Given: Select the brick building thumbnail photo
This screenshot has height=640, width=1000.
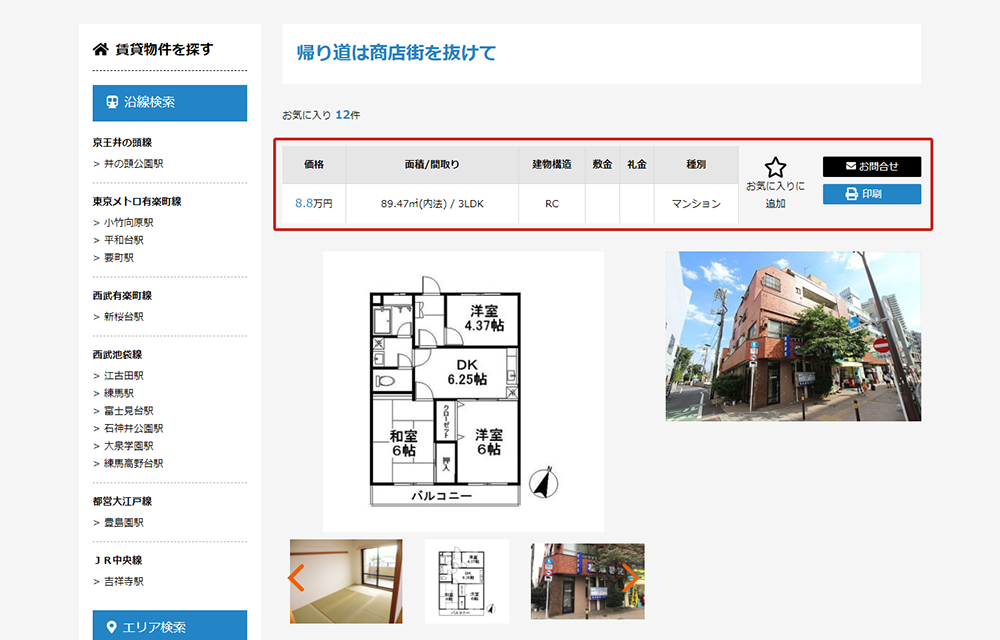Looking at the screenshot, I should point(587,581).
